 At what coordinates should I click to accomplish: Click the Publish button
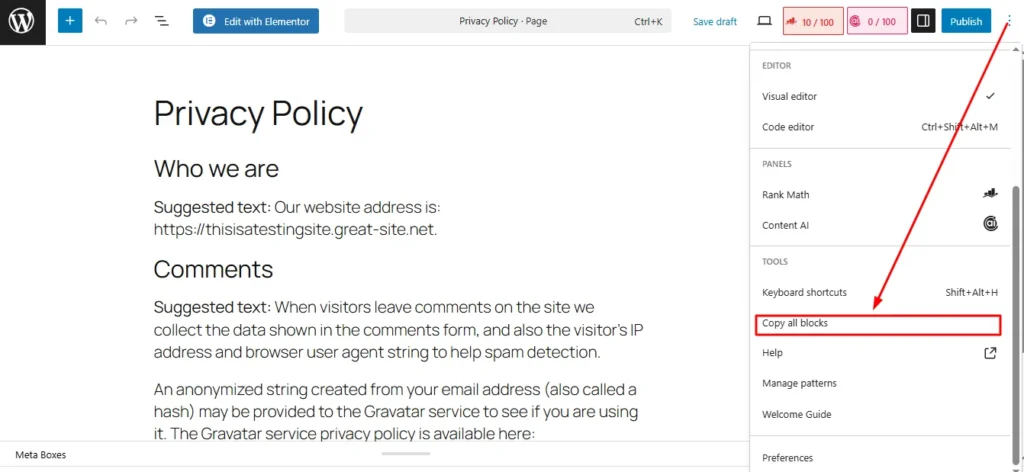(x=965, y=21)
